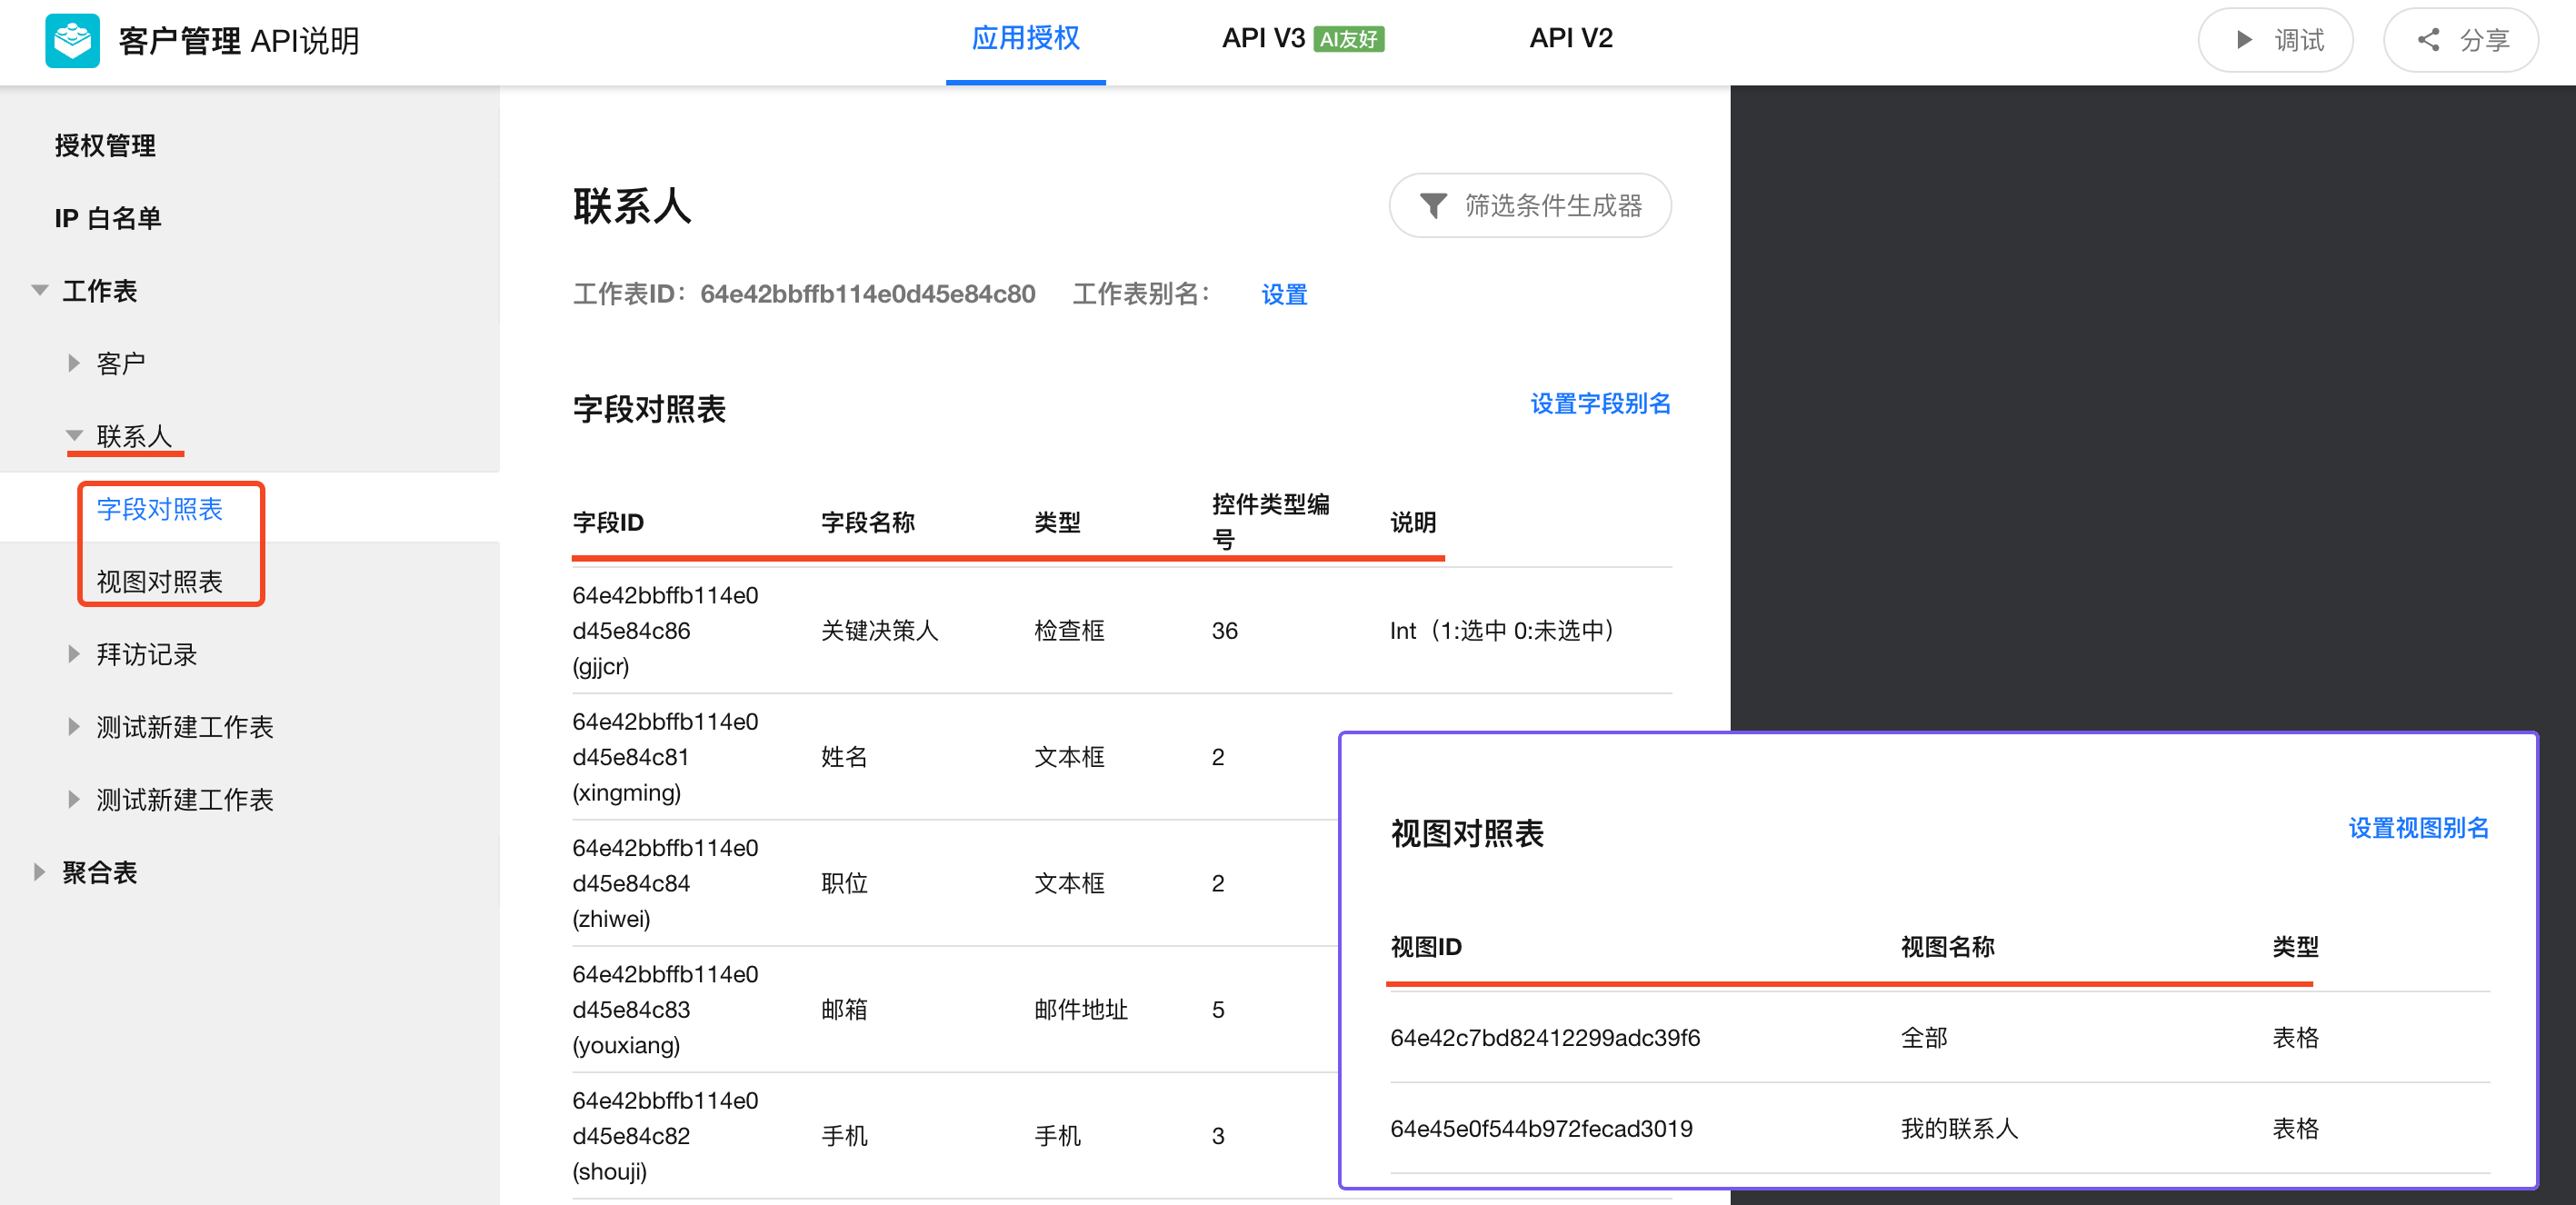Expand the 客户 worksheet node

(x=74, y=363)
